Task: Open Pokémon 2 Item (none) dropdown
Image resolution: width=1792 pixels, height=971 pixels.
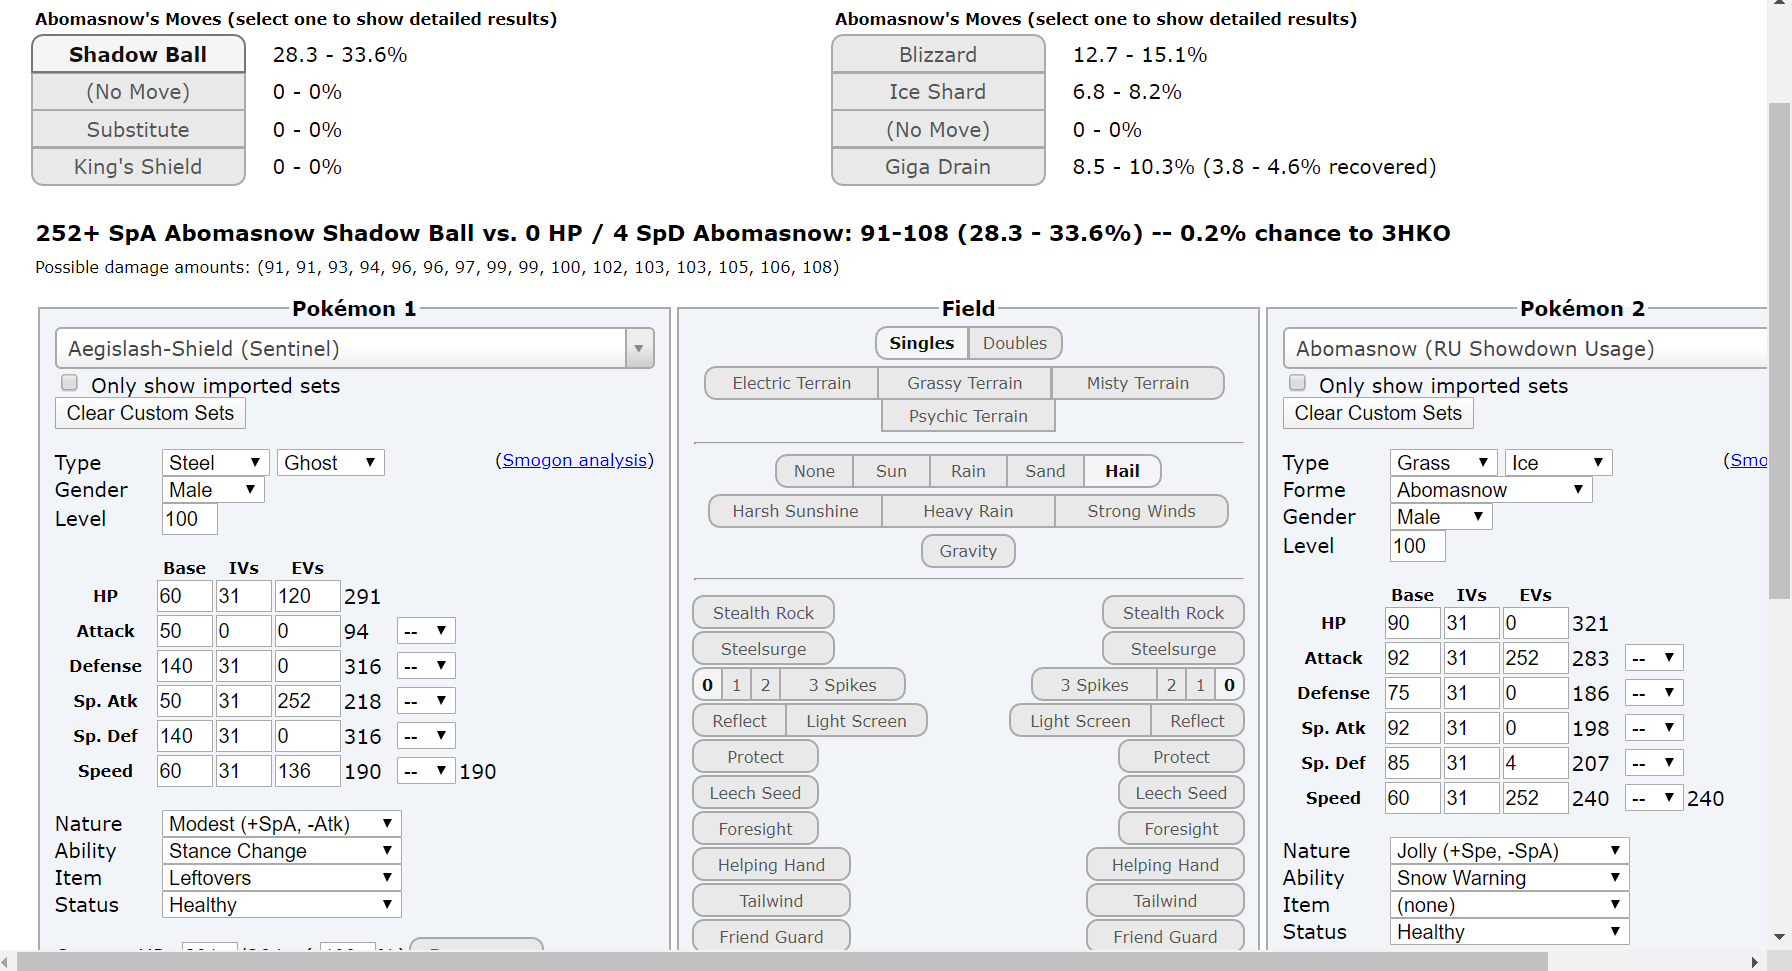Action: pos(1509,904)
